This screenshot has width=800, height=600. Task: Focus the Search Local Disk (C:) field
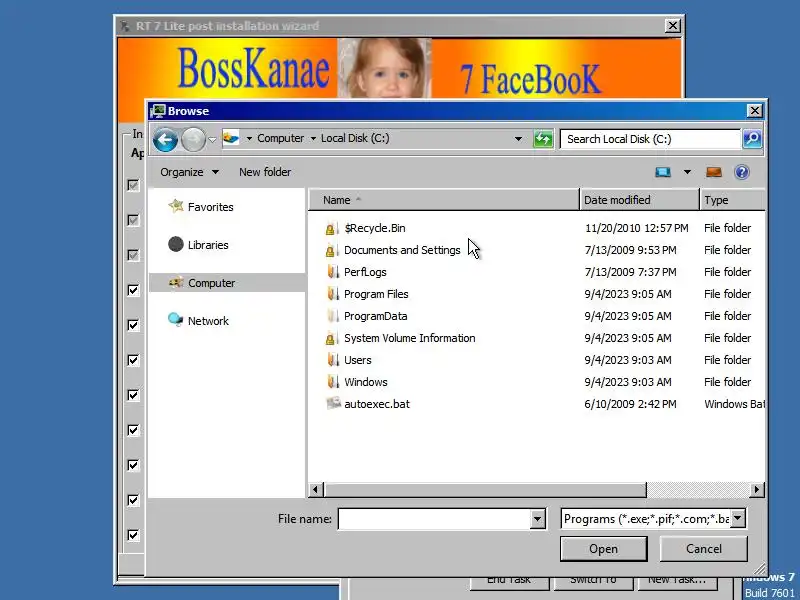click(650, 139)
